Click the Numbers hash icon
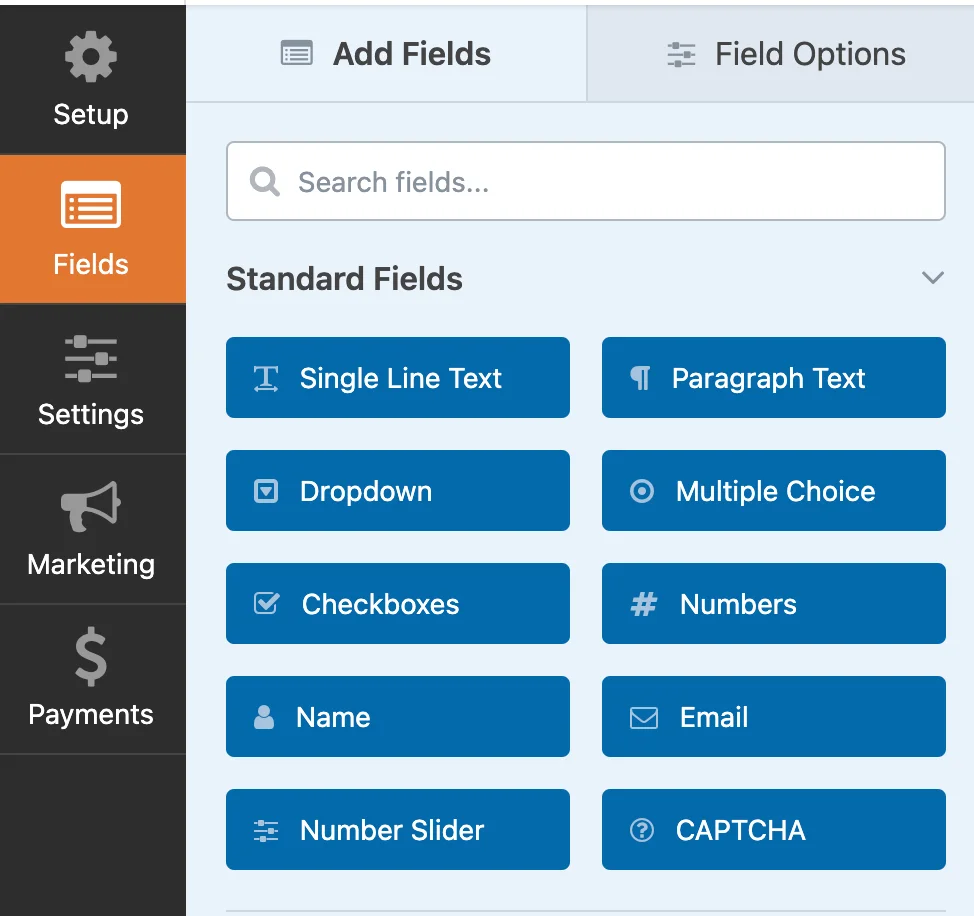 (644, 604)
